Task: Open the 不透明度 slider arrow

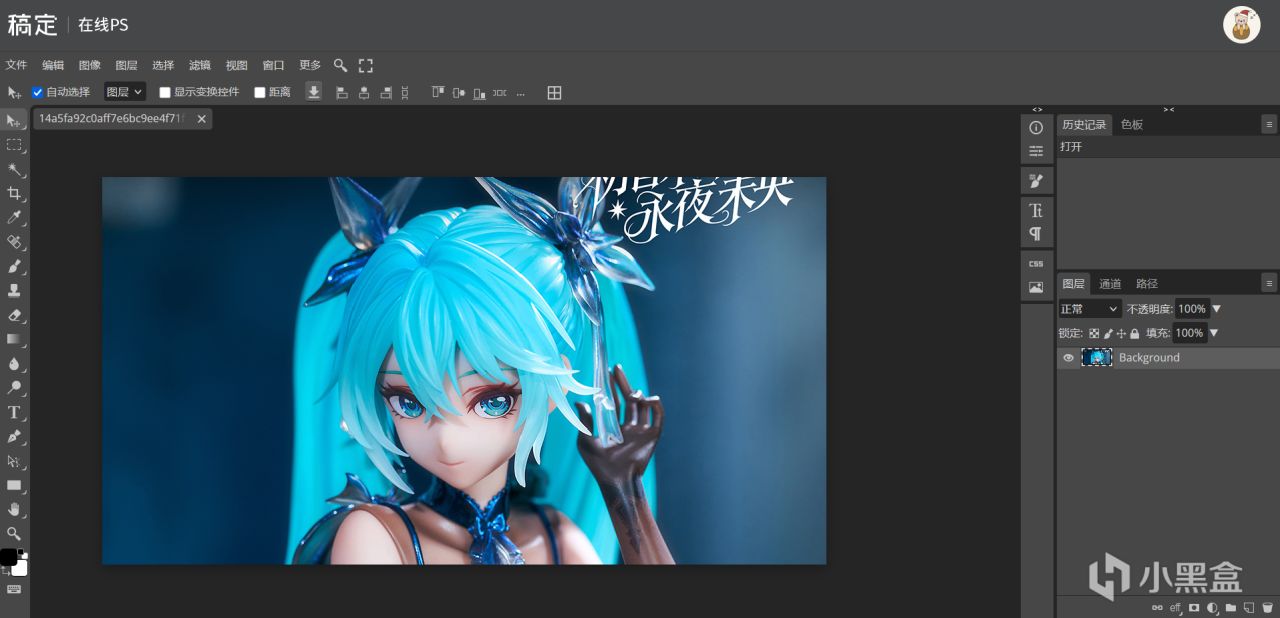Action: click(1217, 309)
